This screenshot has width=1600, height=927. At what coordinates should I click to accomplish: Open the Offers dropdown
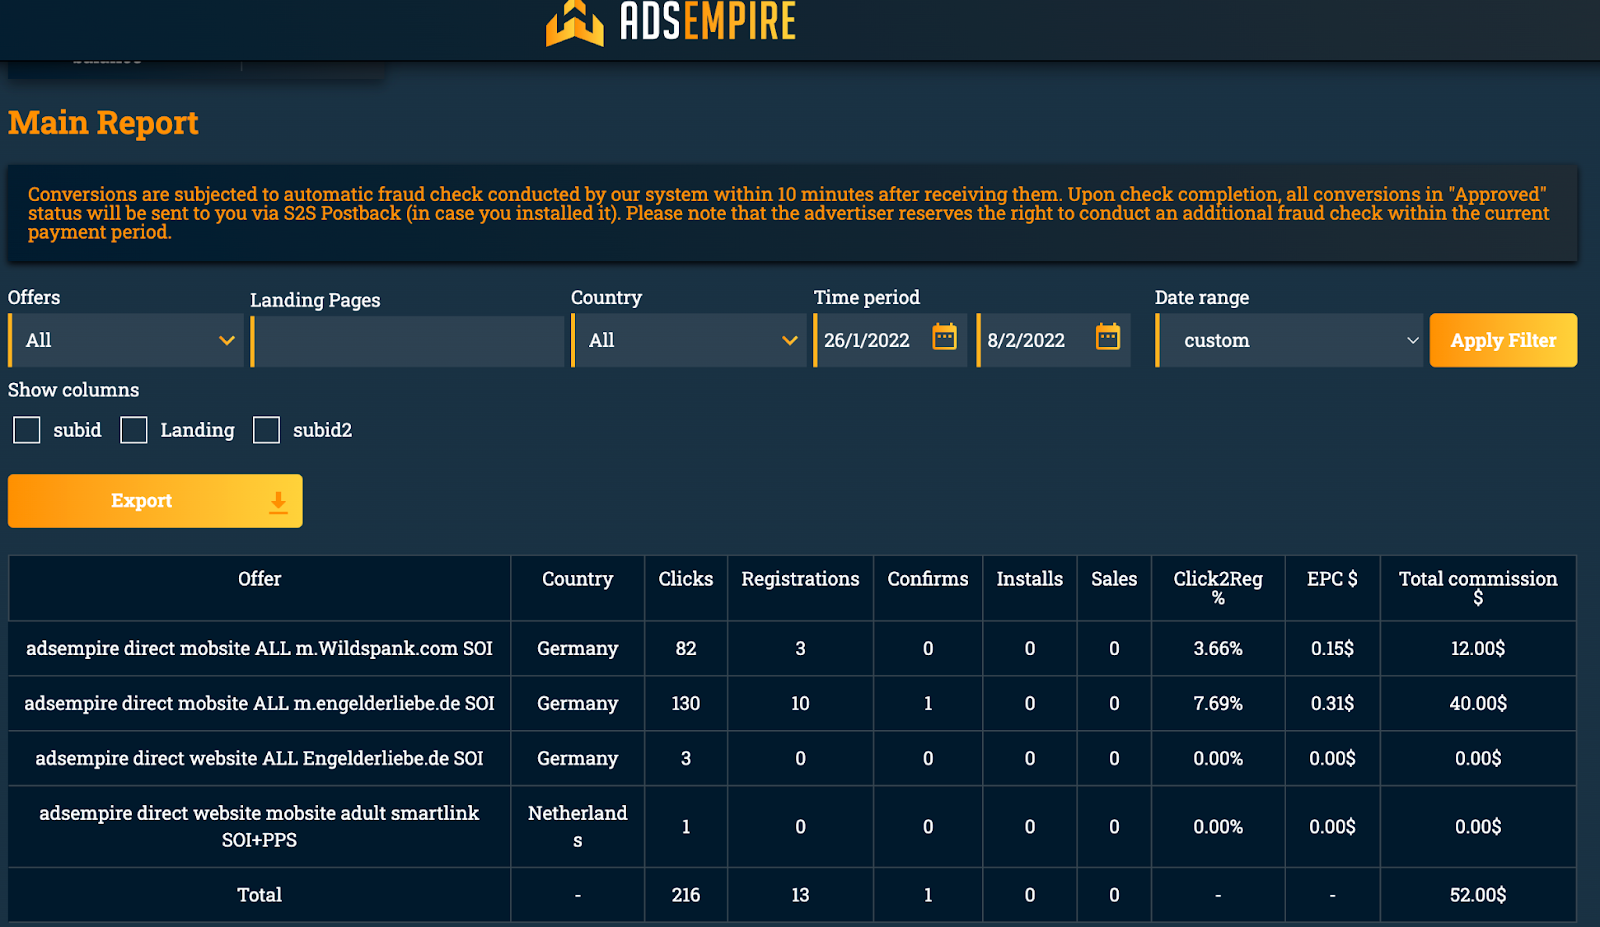126,340
